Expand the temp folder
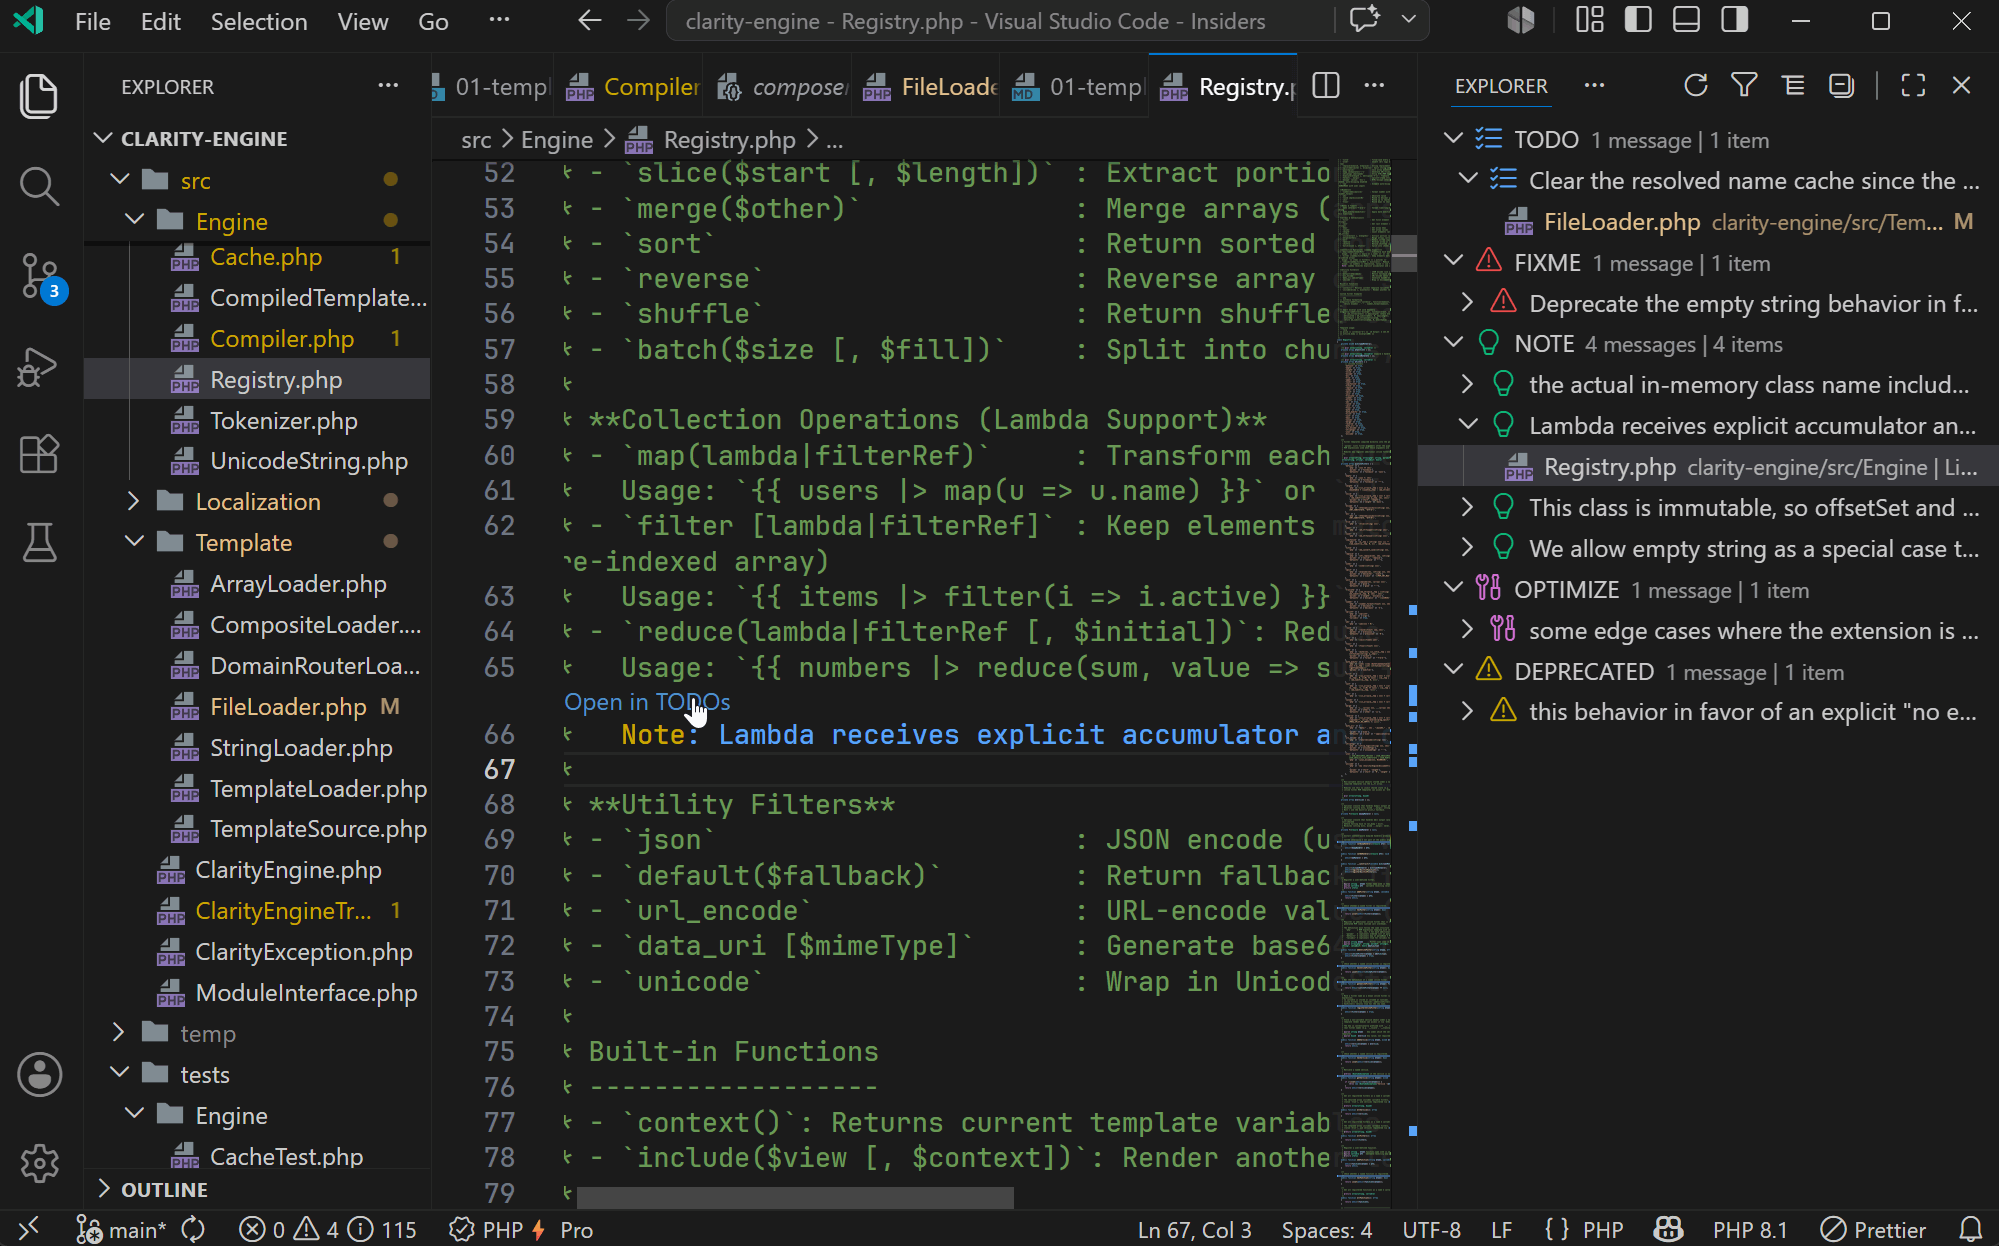 pyautogui.click(x=118, y=1033)
